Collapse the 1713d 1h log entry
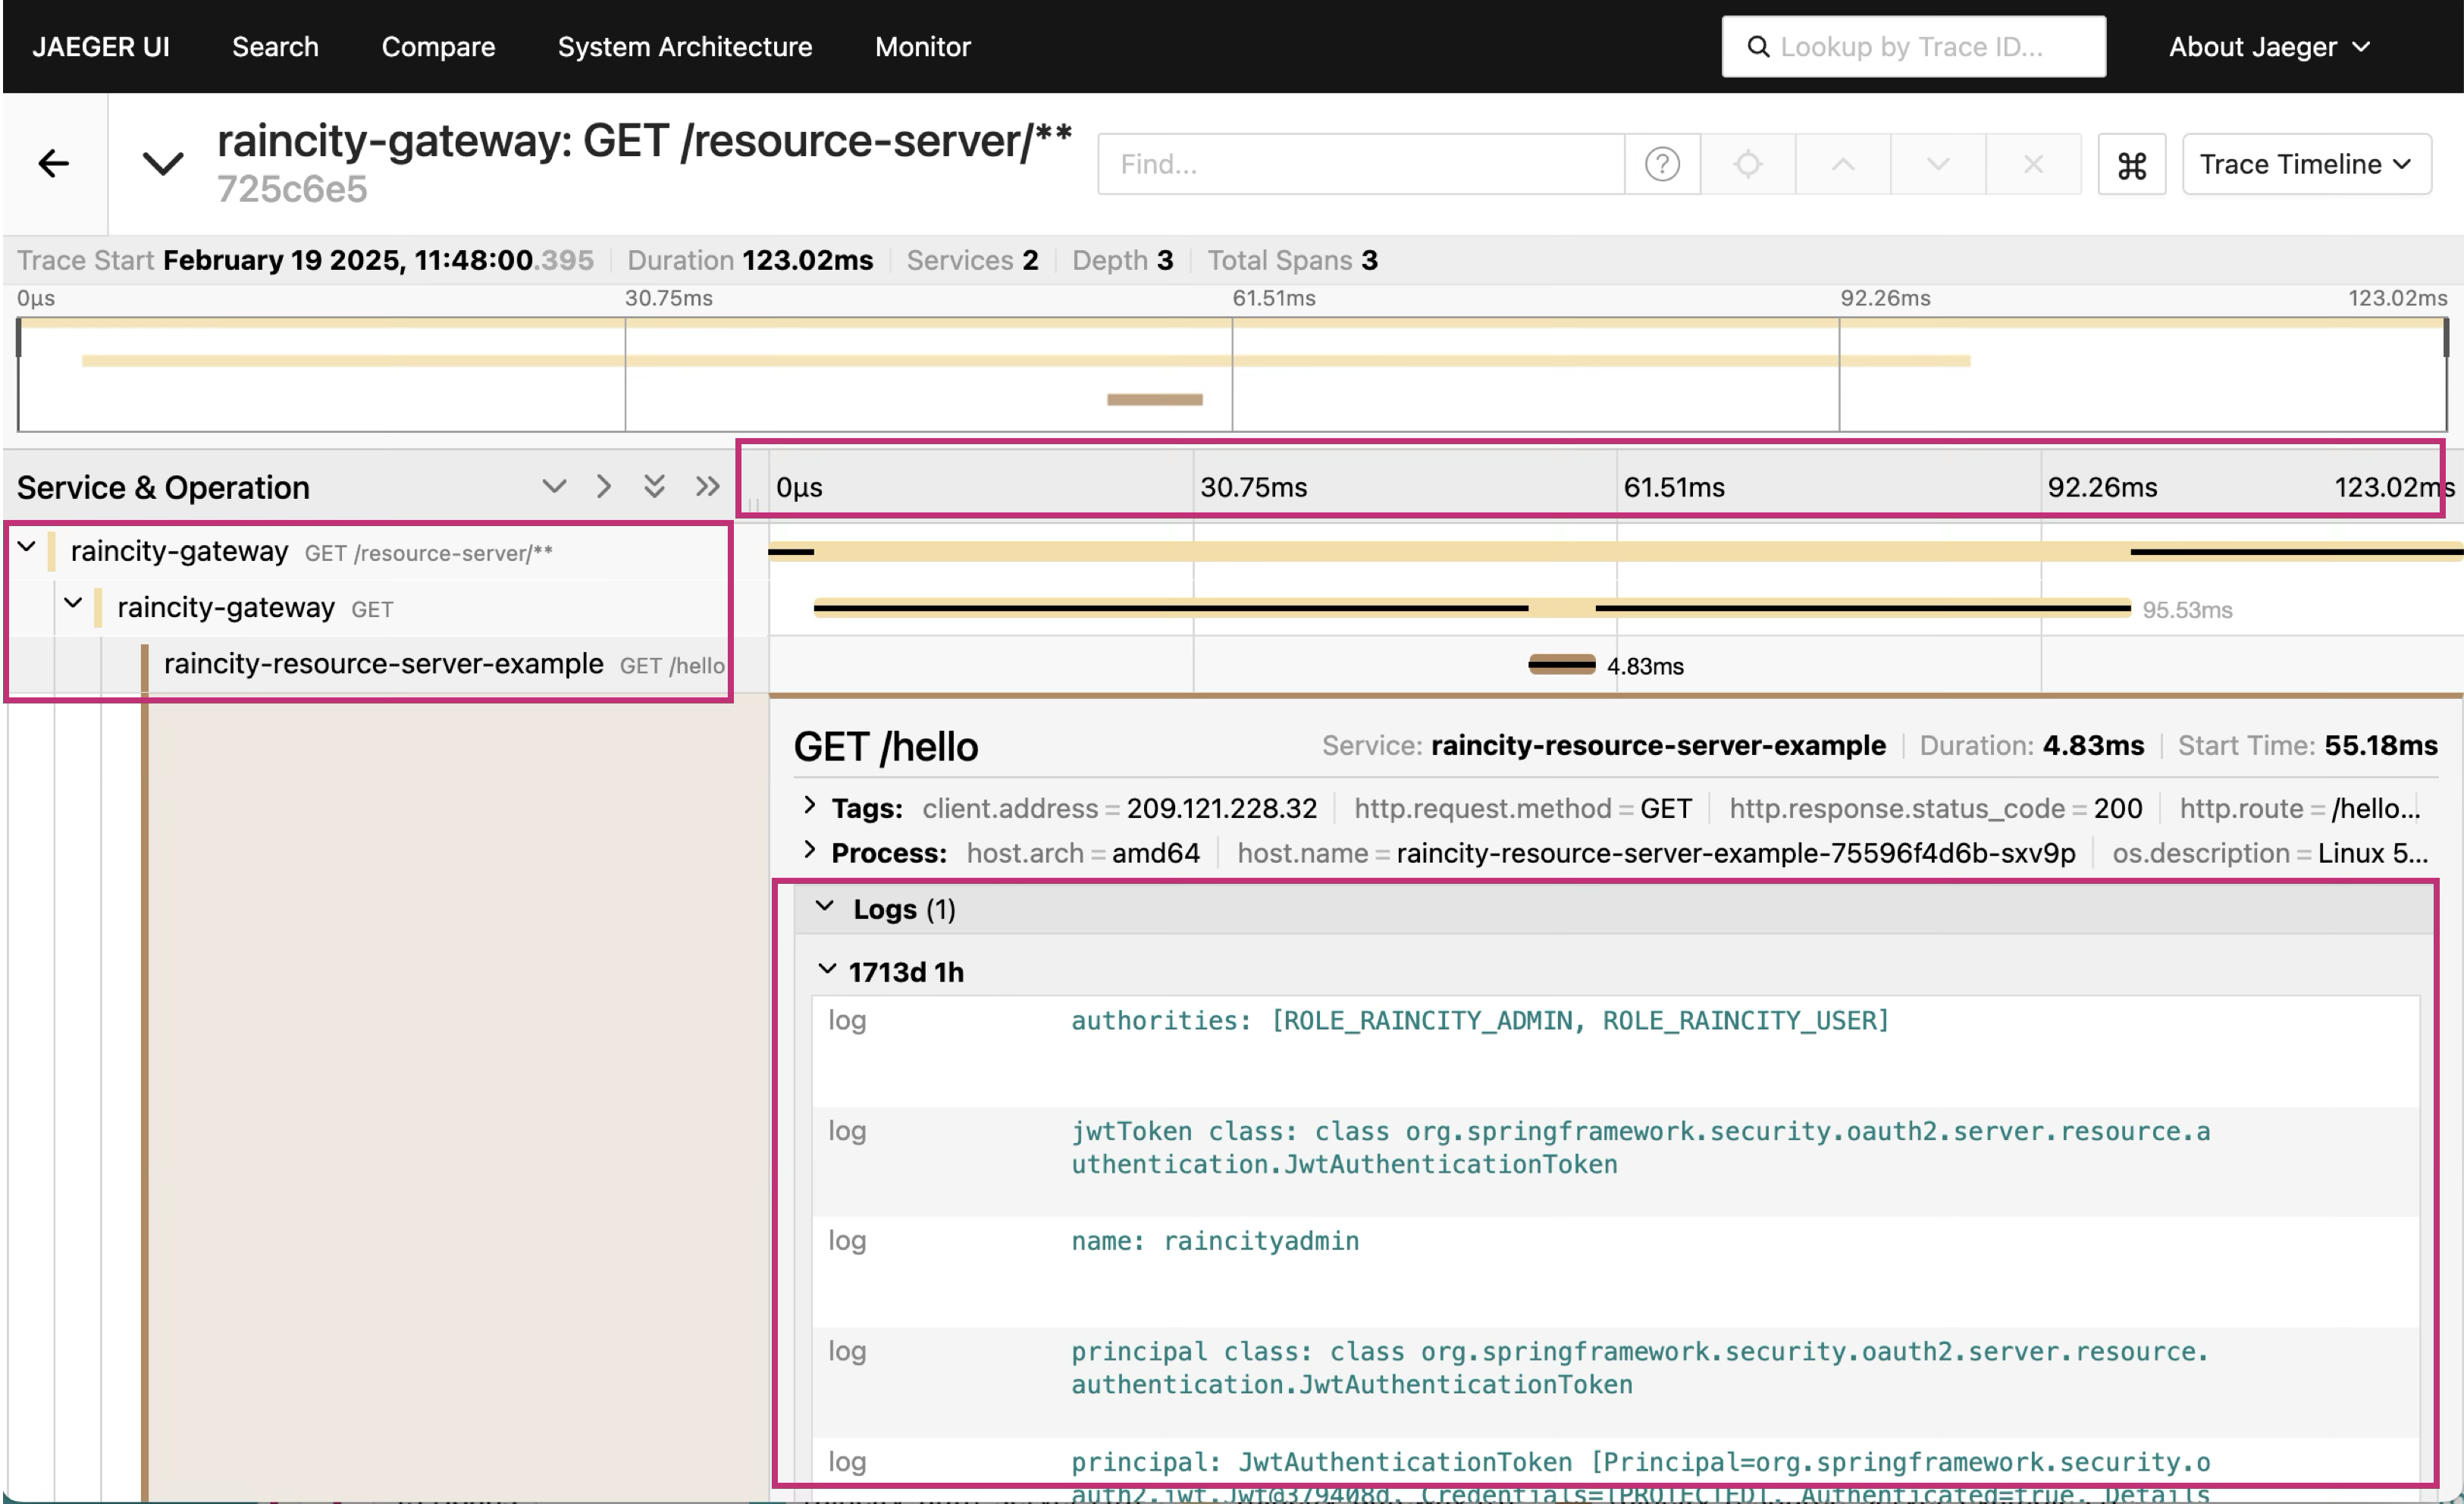The image size is (2464, 1504). [827, 970]
